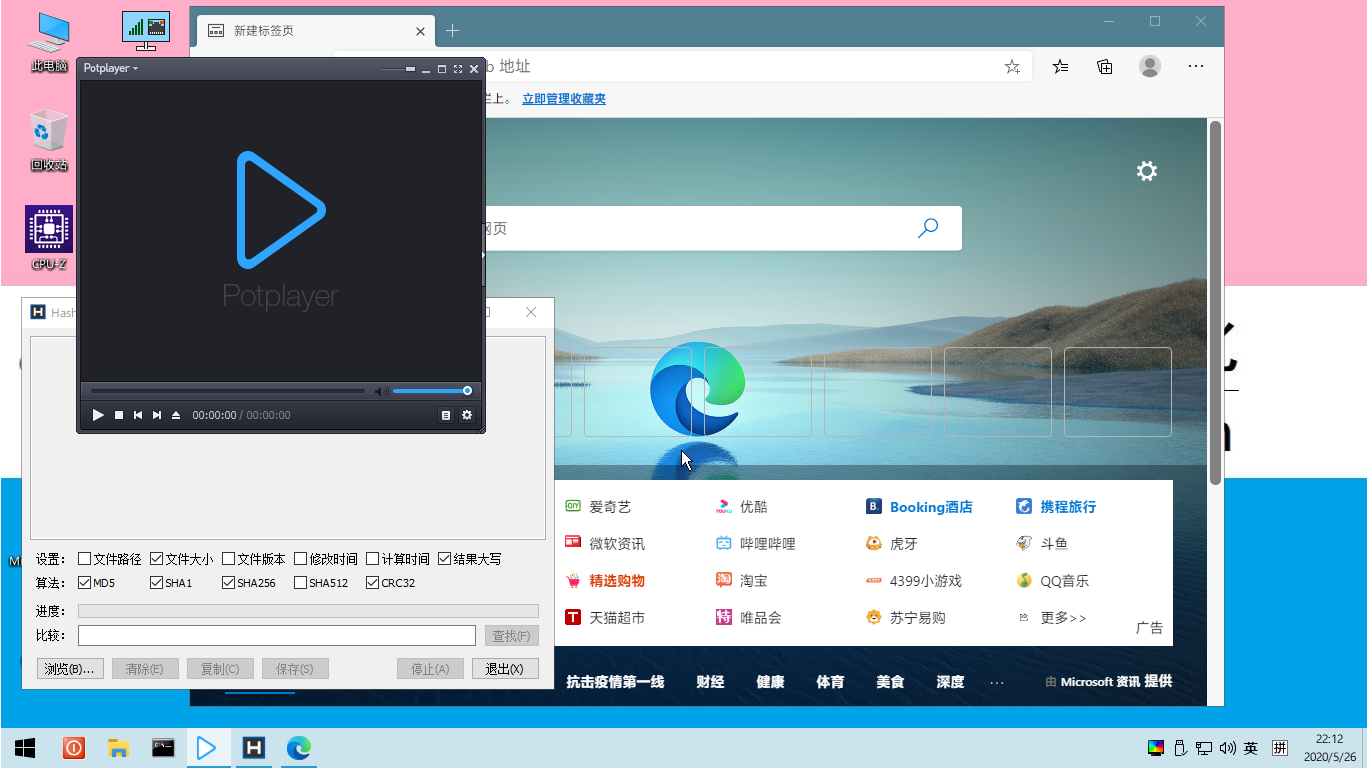
Task: Close the 新建标签页 tab
Action: point(421,31)
